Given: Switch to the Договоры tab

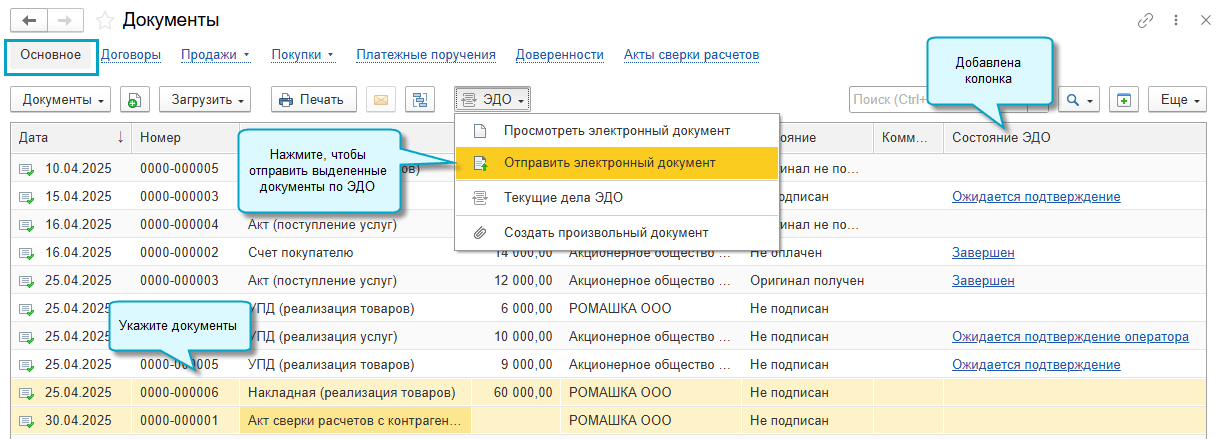Looking at the screenshot, I should 131,55.
